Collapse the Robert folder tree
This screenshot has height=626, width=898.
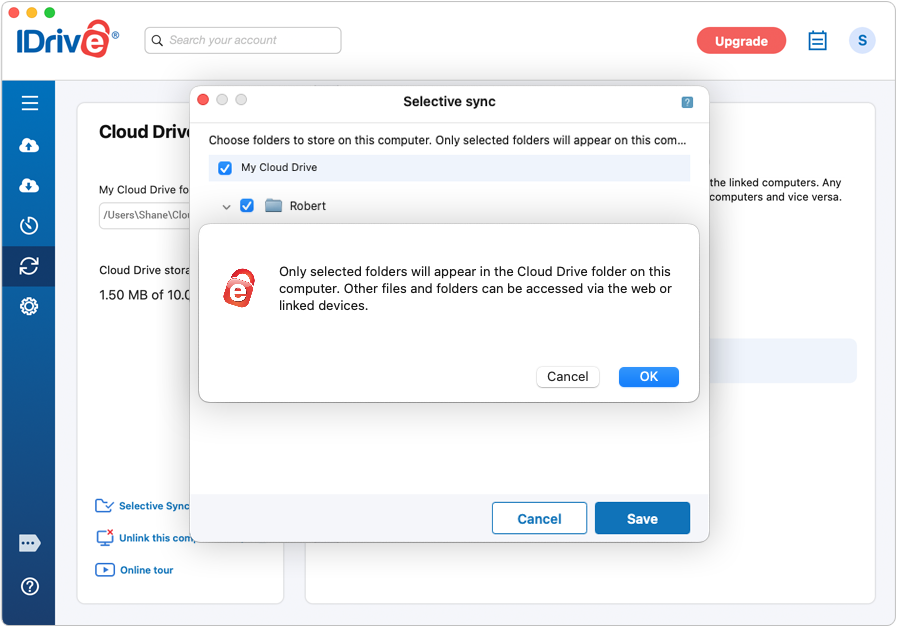pyautogui.click(x=226, y=207)
